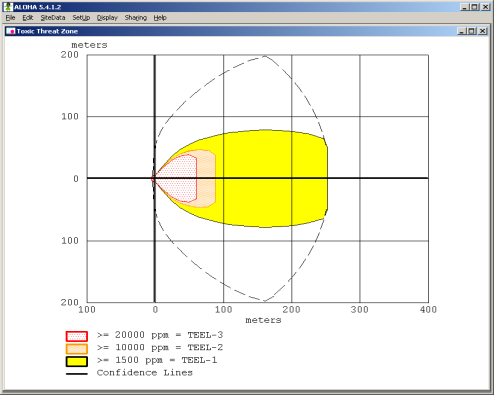Maximize the Toxic Threat Zone window
This screenshot has width=494, height=395.
471,31
